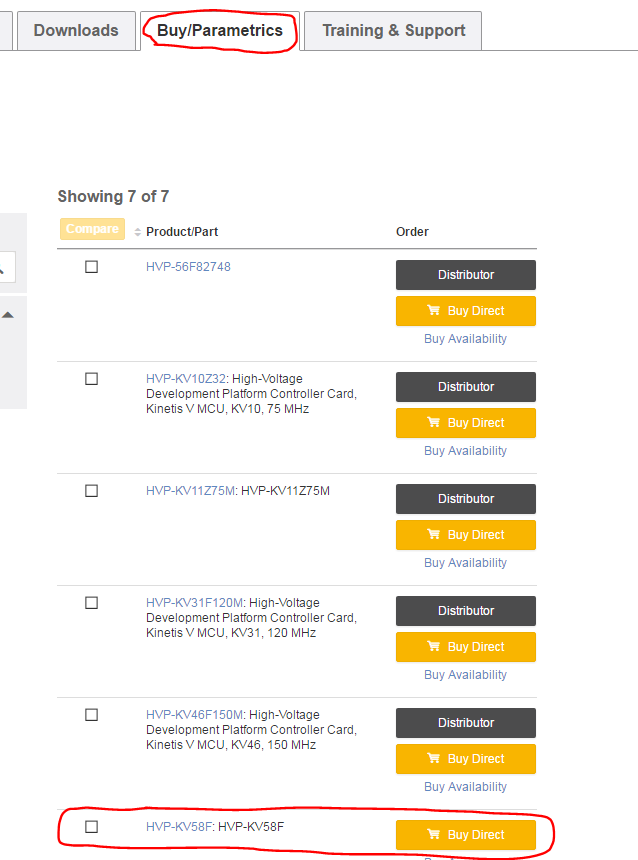Select the HVP-KV11Z75M checkbox
This screenshot has width=638, height=860.
pos(92,491)
